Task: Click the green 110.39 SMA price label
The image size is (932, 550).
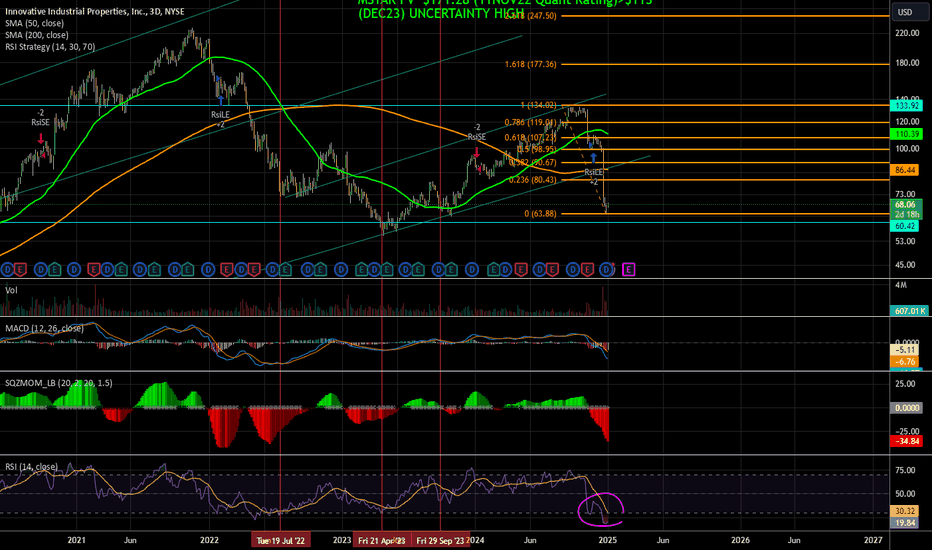Action: [906, 134]
